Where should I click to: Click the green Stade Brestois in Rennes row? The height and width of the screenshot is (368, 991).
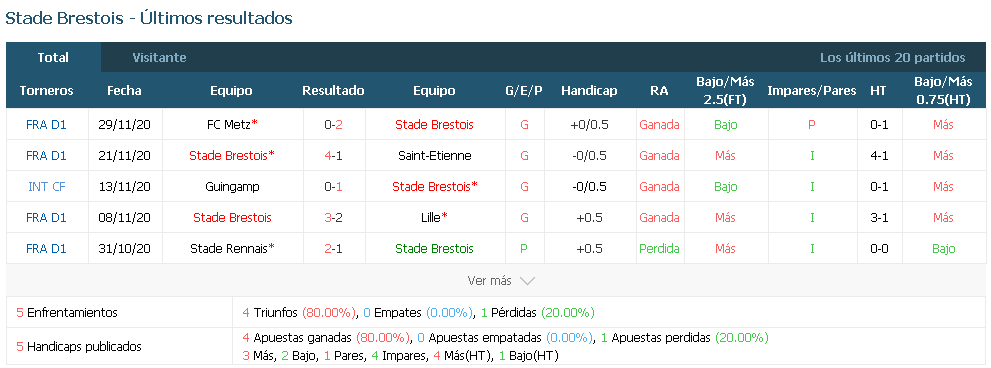click(x=434, y=249)
